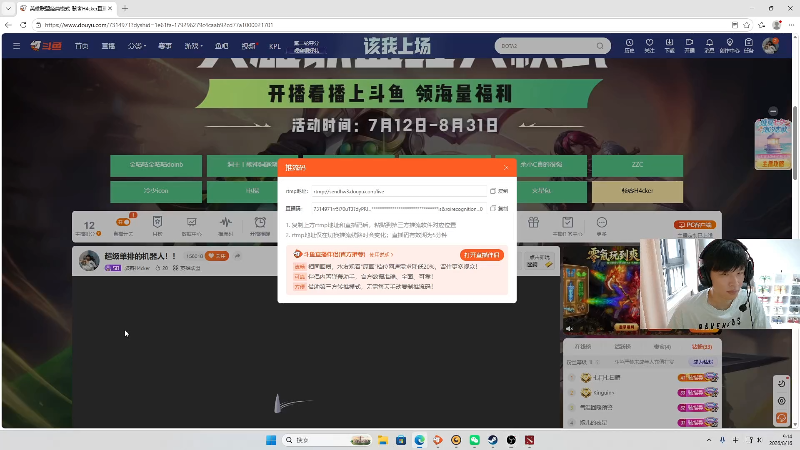800x450 pixels.
Task: Open the game ad thumbnail beside the webcam
Action: click(x=602, y=289)
